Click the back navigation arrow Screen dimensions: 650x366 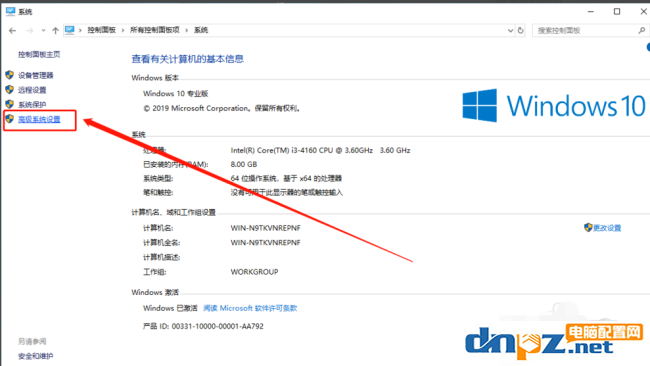[12, 30]
